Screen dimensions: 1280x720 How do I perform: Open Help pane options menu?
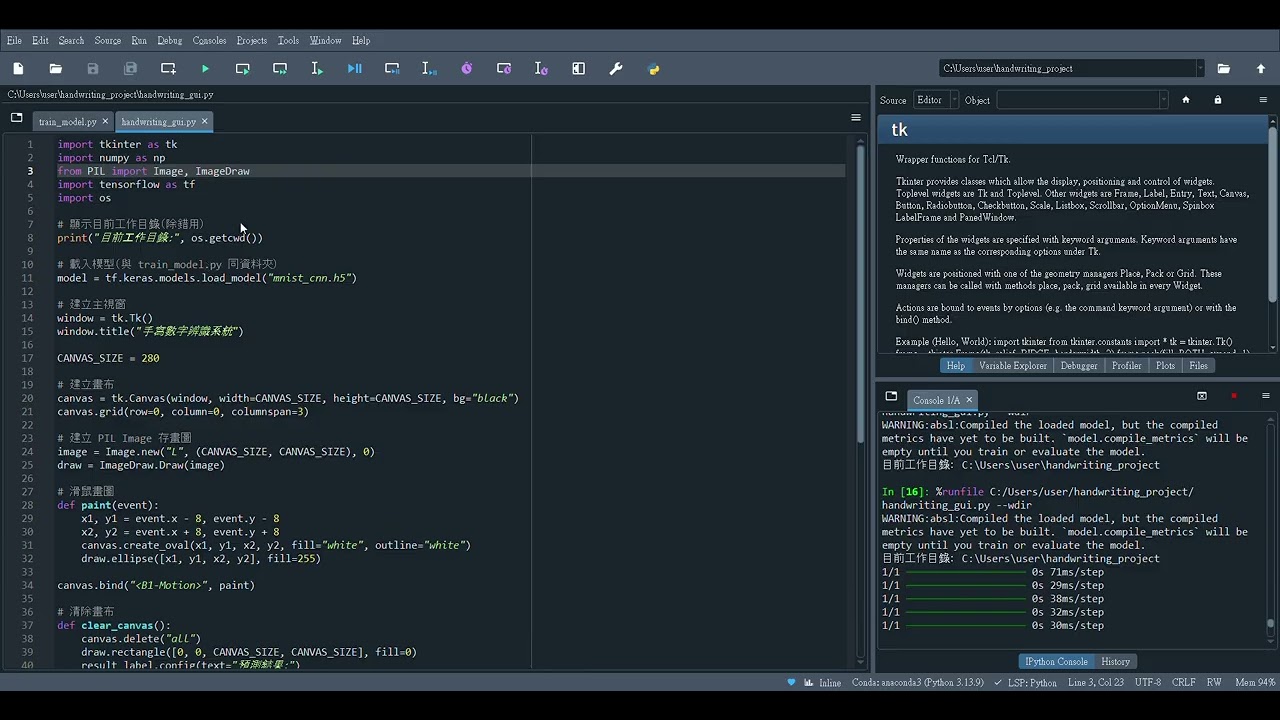point(1264,100)
